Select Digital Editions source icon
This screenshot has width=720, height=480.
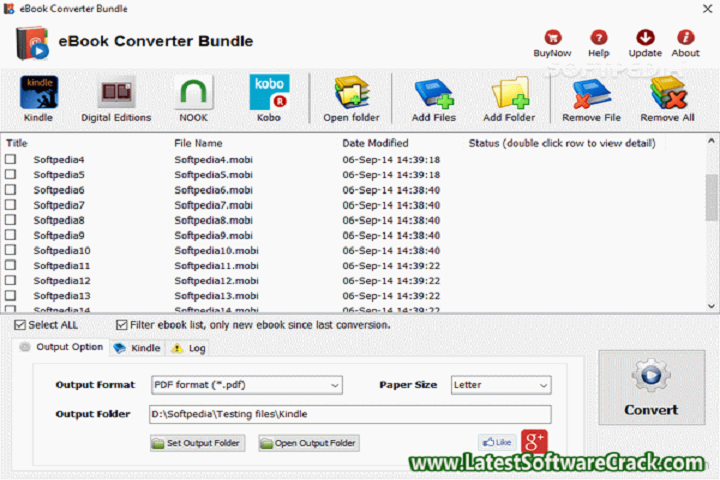[116, 92]
